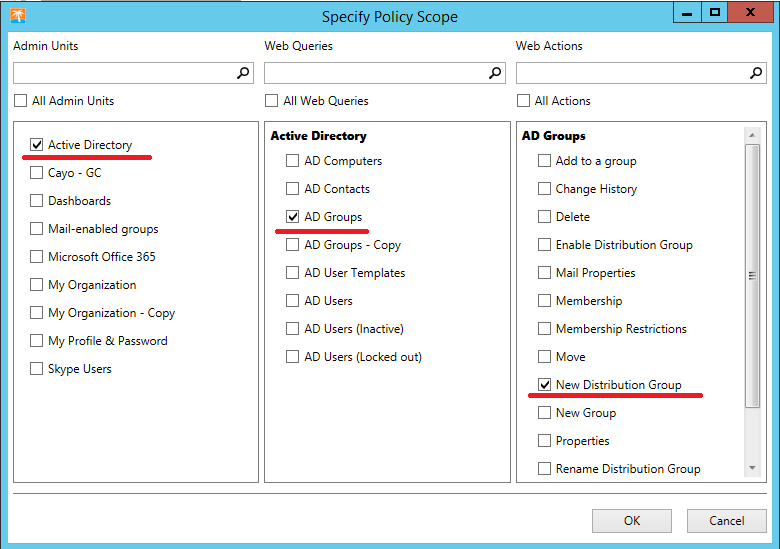Focus the Admin Units search field

click(x=133, y=73)
